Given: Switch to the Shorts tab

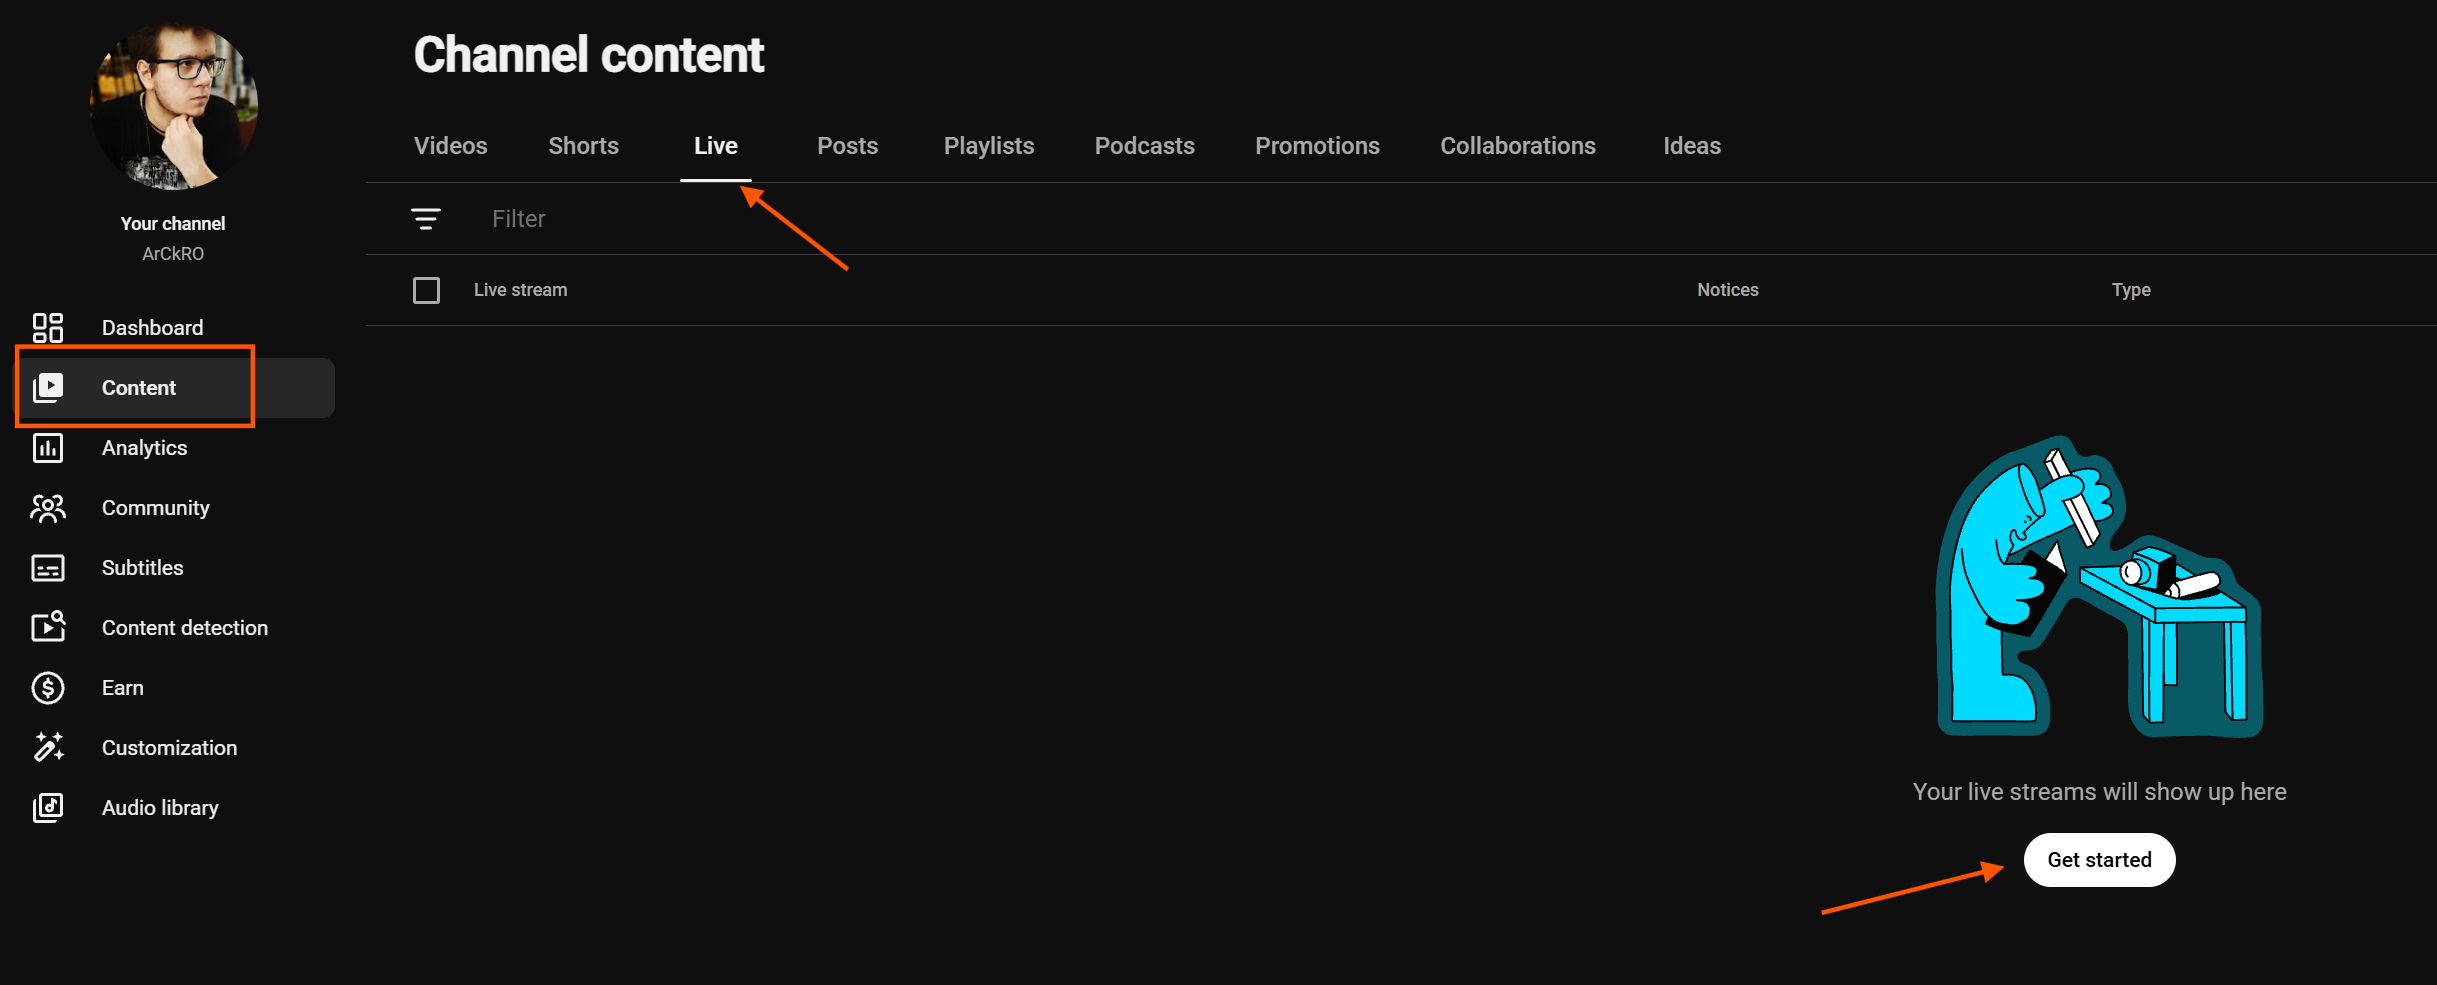Looking at the screenshot, I should coord(584,146).
